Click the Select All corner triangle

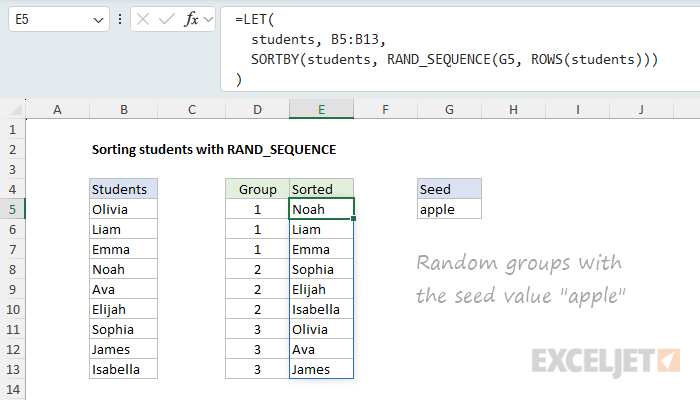click(x=16, y=109)
